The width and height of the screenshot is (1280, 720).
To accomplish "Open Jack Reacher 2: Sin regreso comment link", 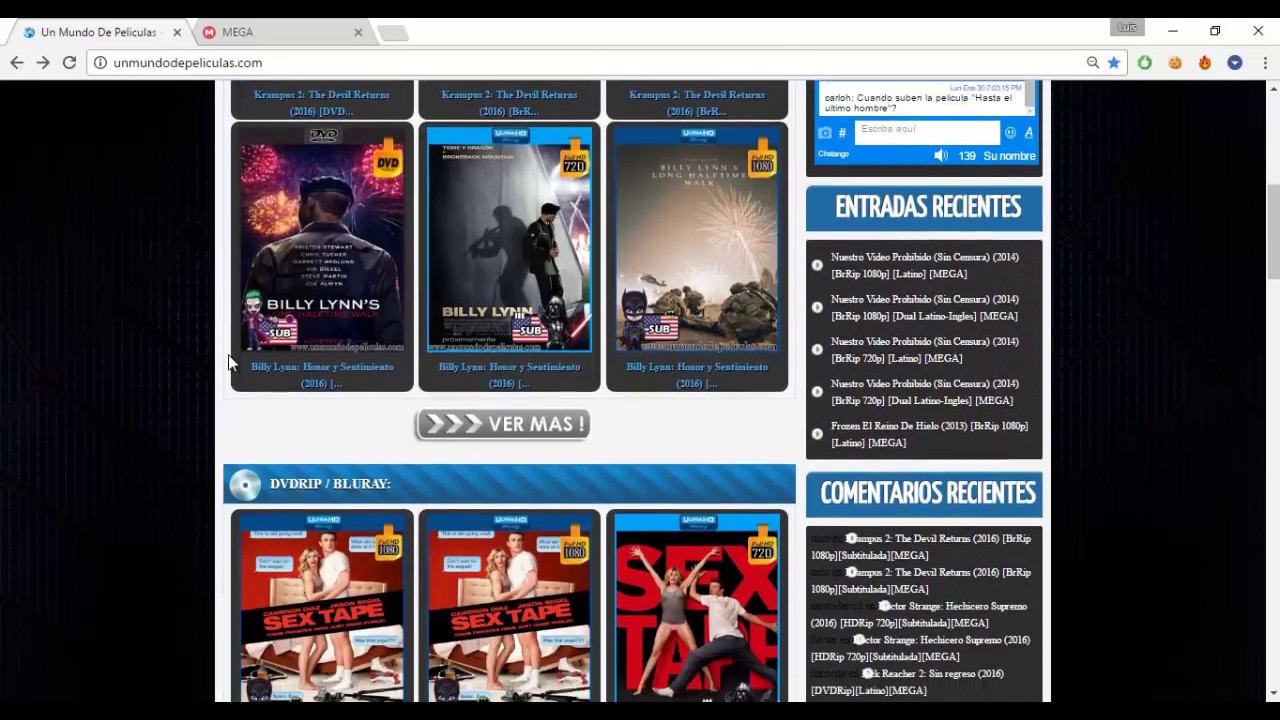I will [x=907, y=682].
